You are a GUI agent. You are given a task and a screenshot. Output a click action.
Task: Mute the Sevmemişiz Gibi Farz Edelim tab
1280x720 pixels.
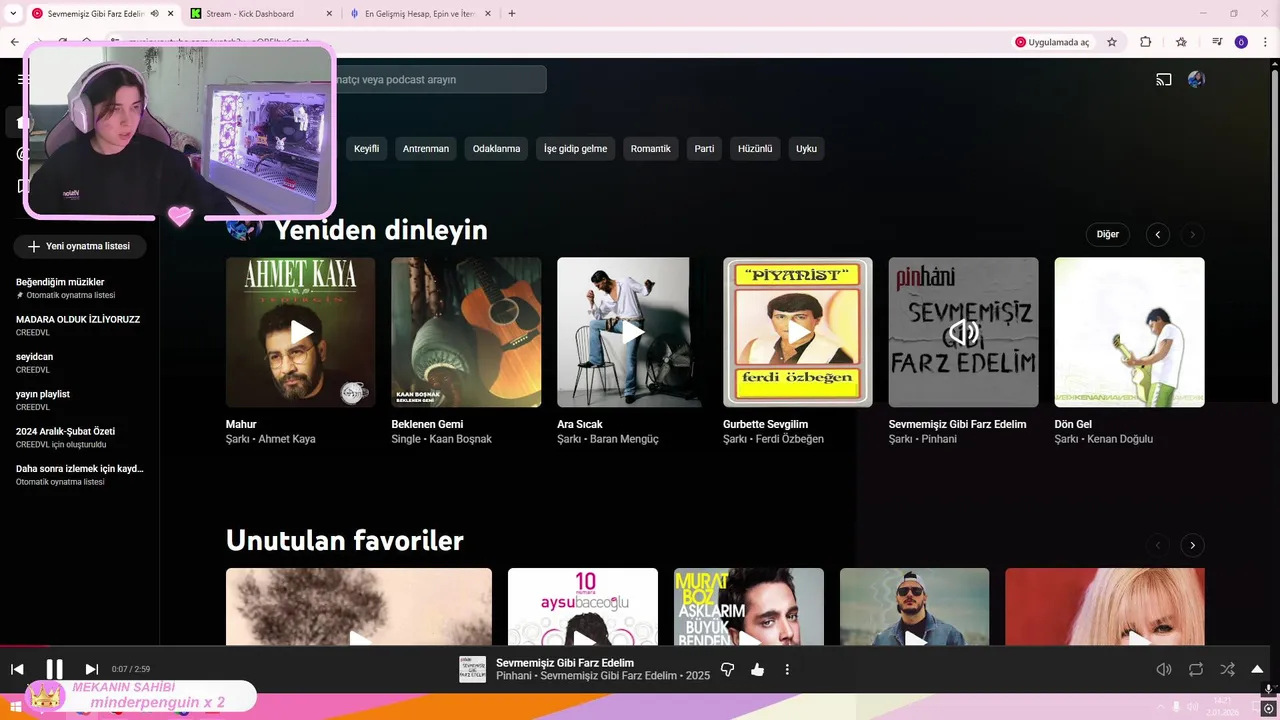point(154,14)
